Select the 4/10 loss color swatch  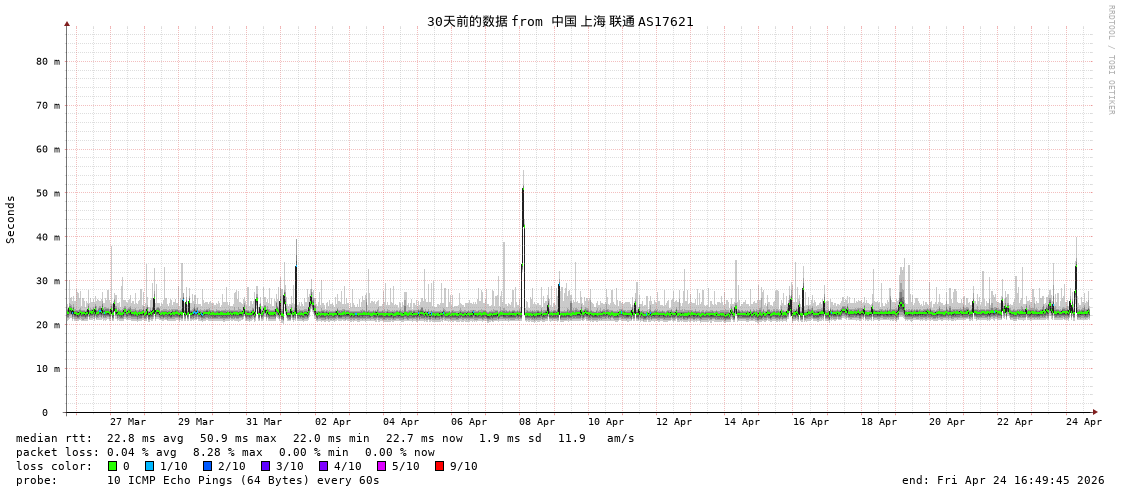323,466
